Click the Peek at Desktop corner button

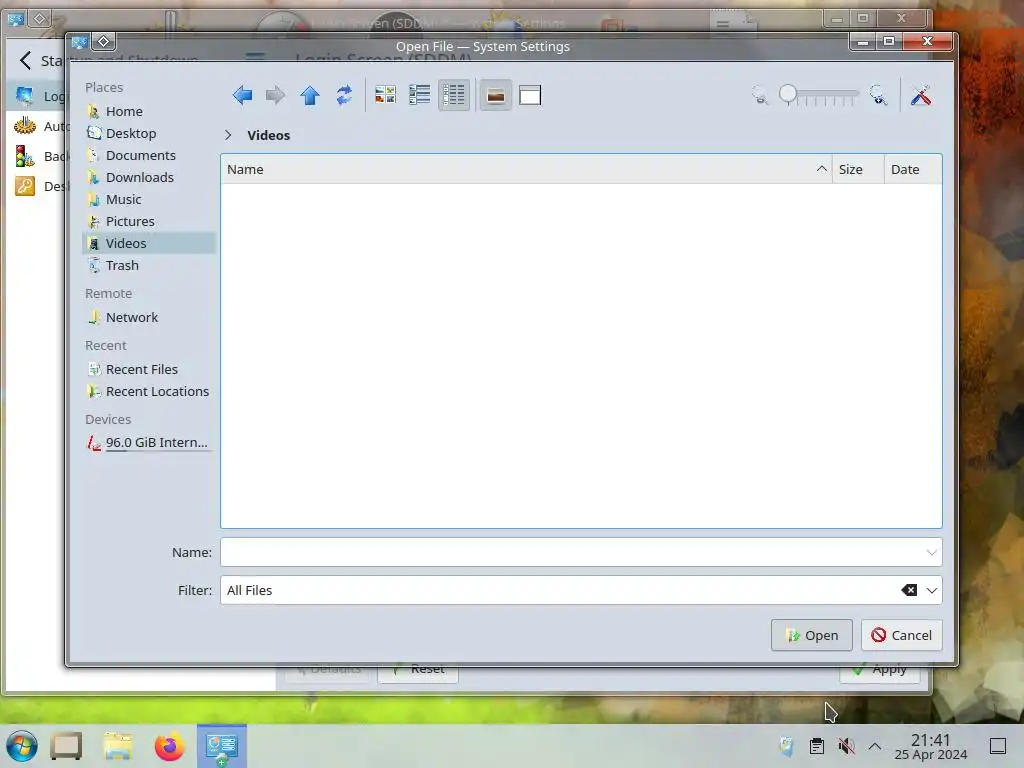pos(998,746)
